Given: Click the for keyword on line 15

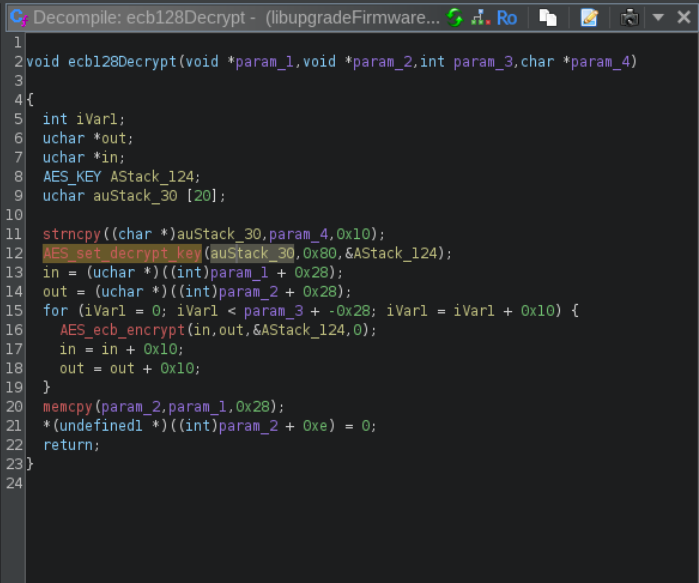Looking at the screenshot, I should coord(55,311).
